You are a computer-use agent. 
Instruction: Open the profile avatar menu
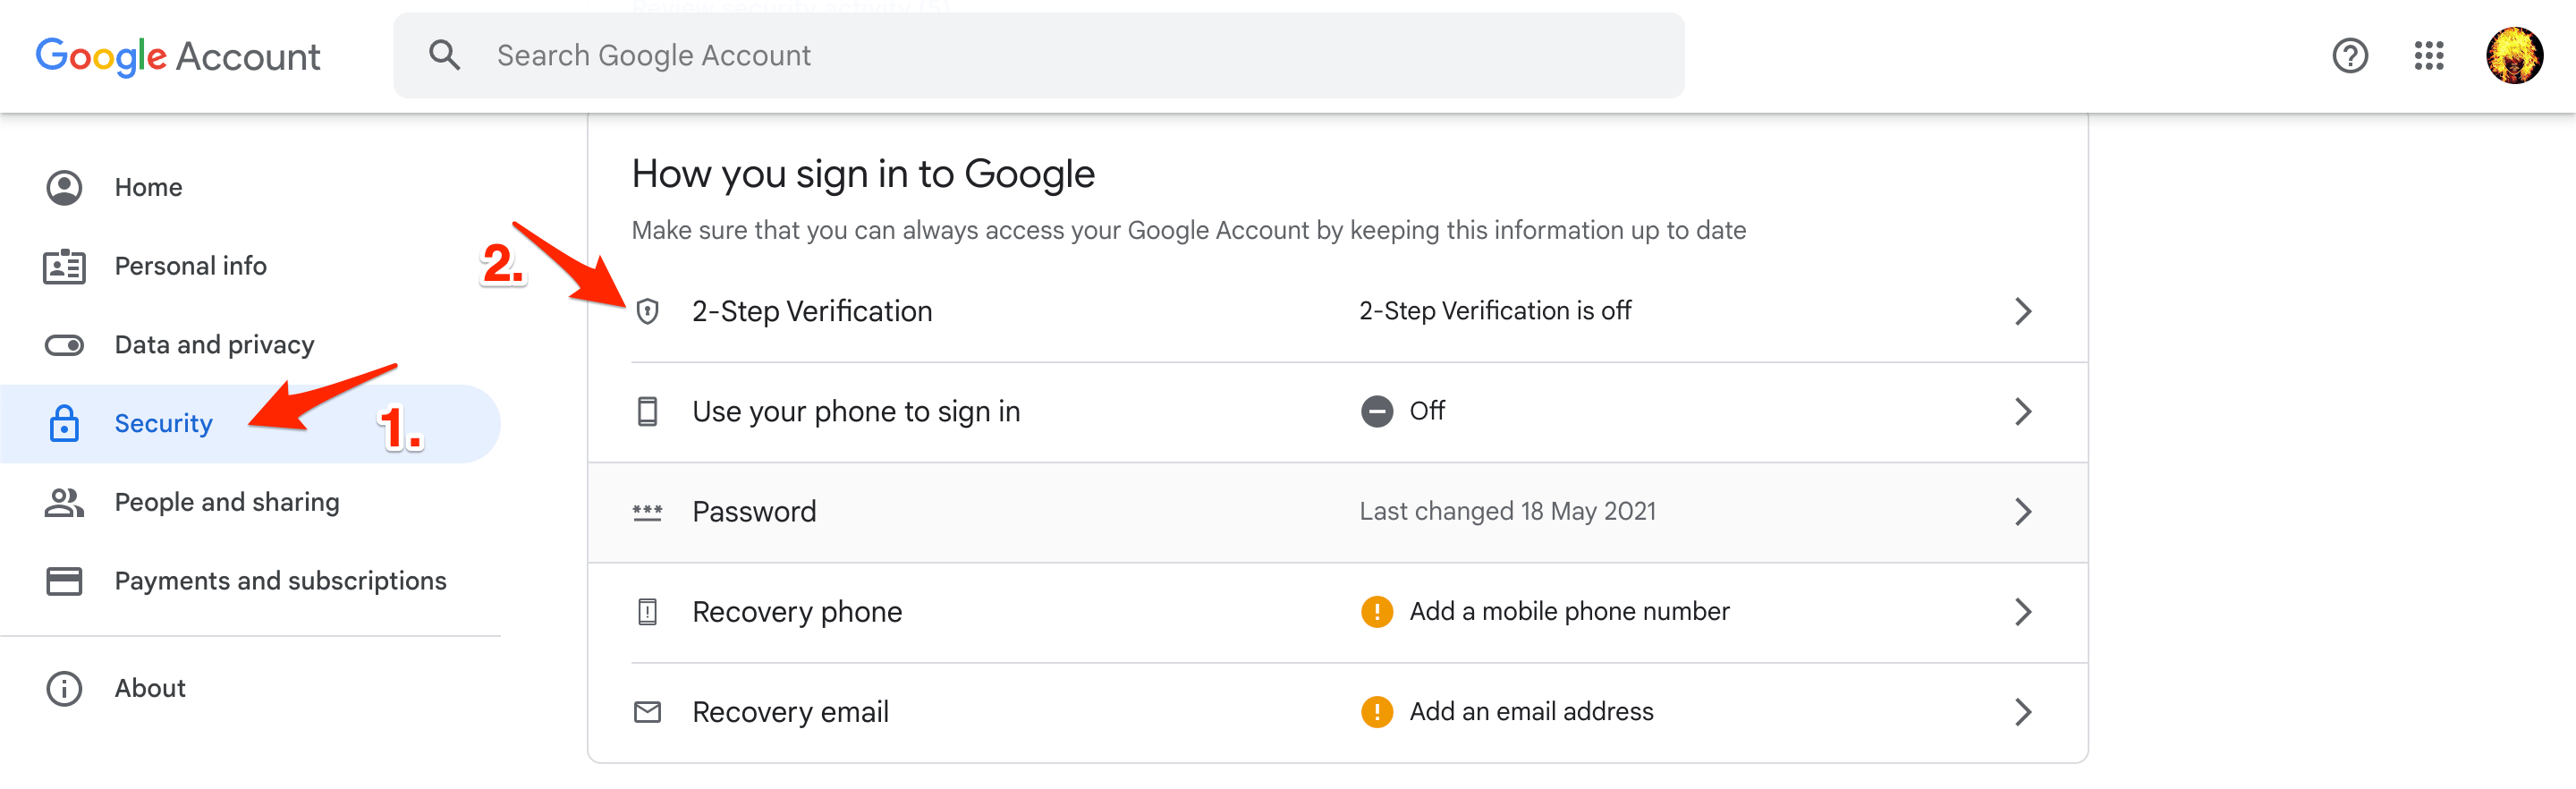(x=2514, y=56)
